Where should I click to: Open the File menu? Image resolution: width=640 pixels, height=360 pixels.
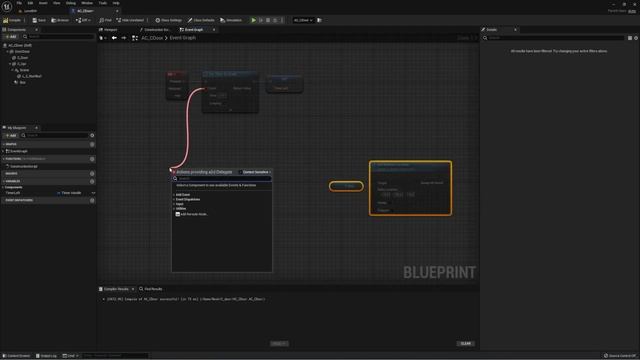point(19,3)
